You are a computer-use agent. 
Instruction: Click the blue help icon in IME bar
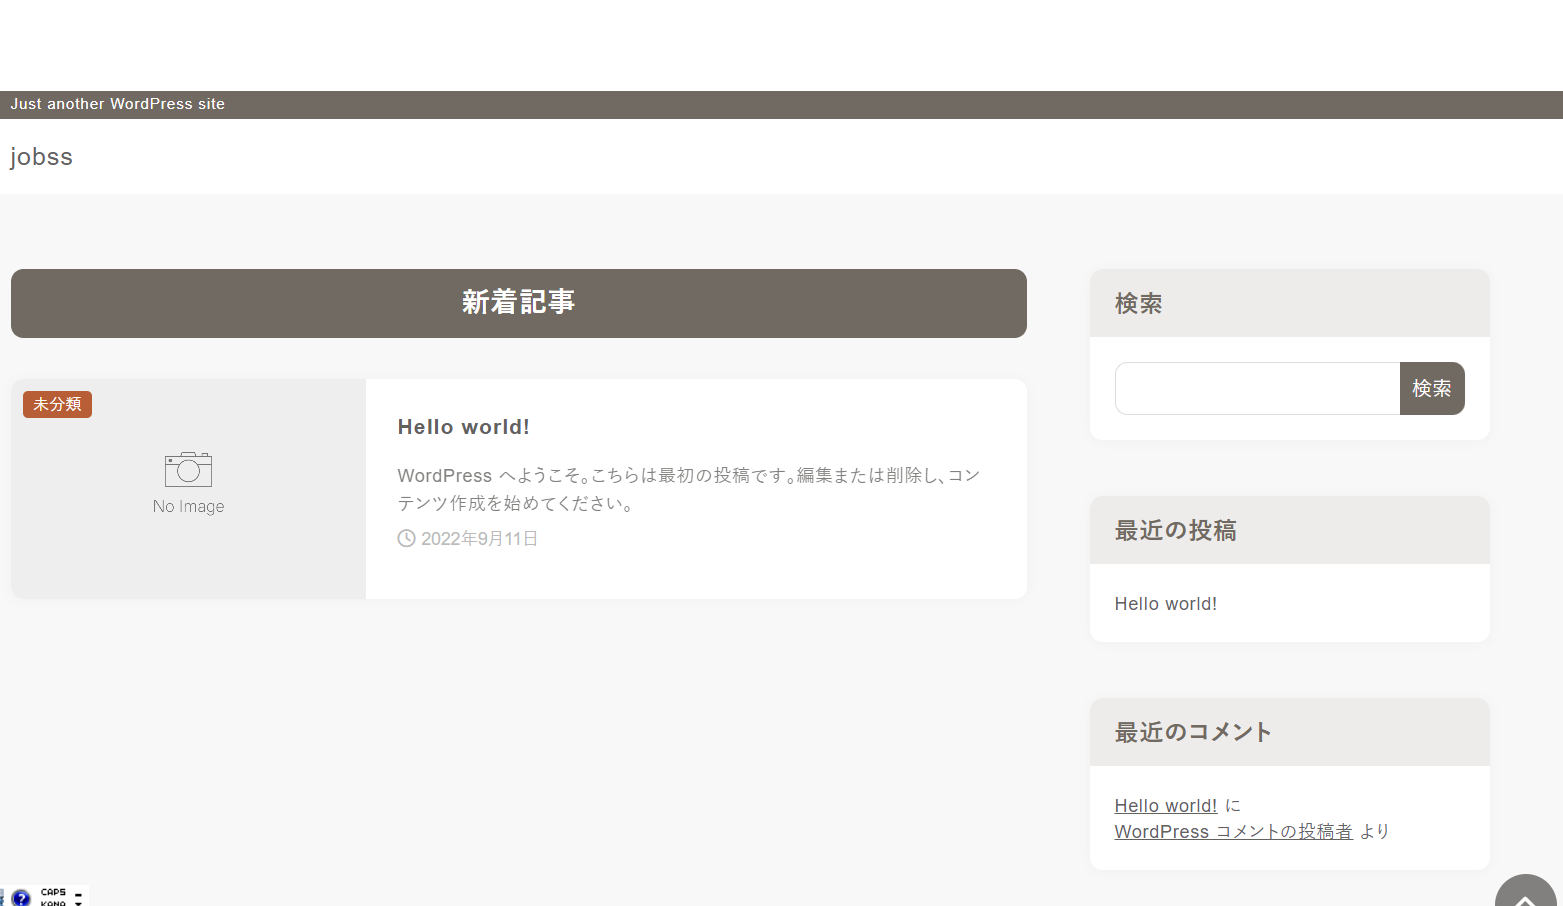click(21, 897)
